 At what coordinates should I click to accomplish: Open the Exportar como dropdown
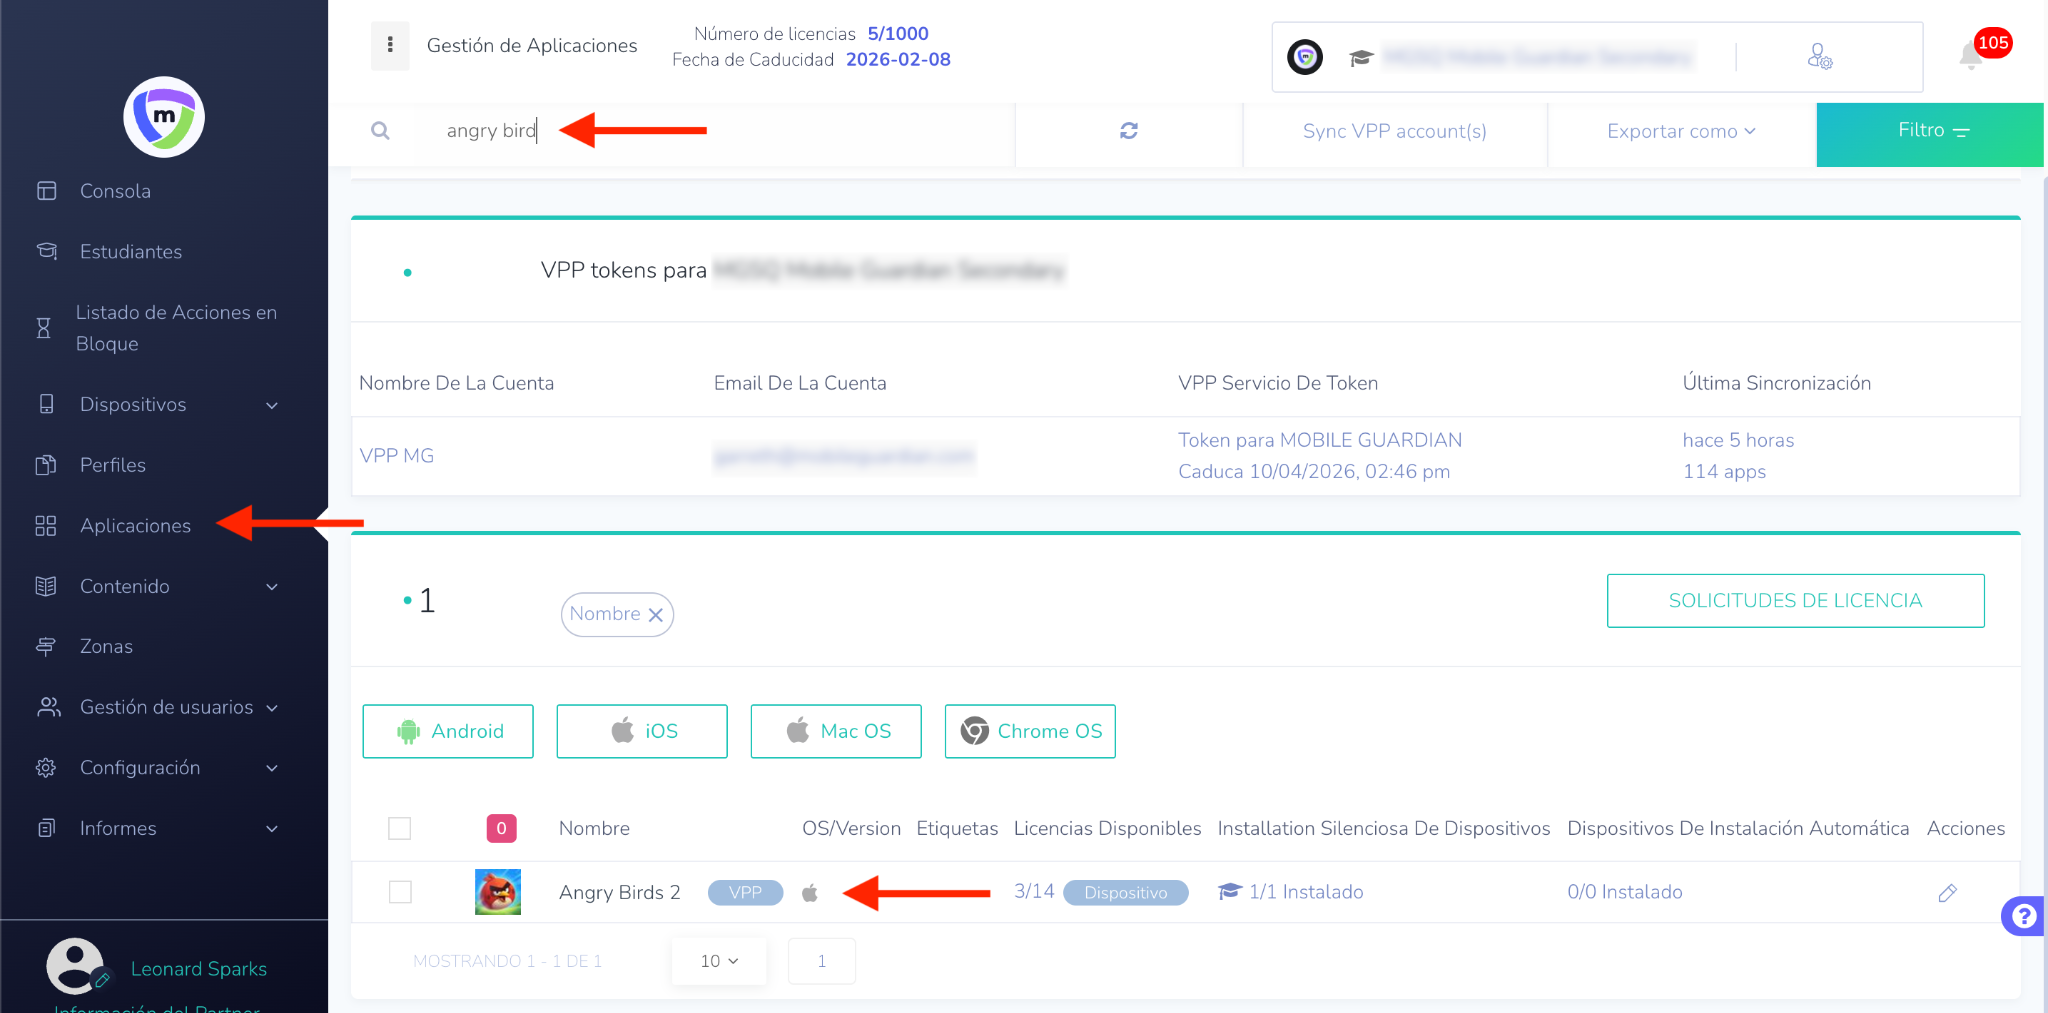pos(1680,131)
